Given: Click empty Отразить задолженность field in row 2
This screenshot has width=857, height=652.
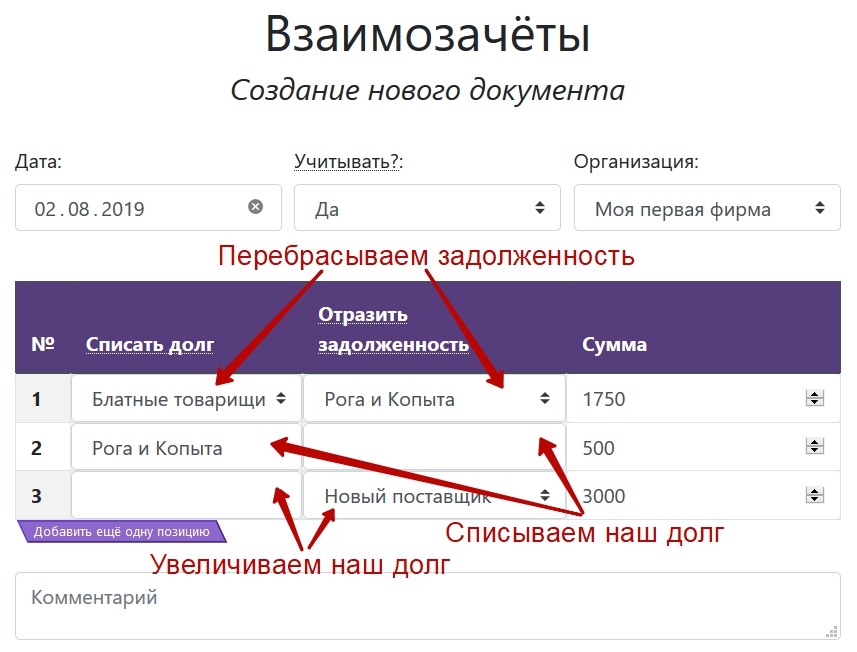Looking at the screenshot, I should tap(420, 448).
